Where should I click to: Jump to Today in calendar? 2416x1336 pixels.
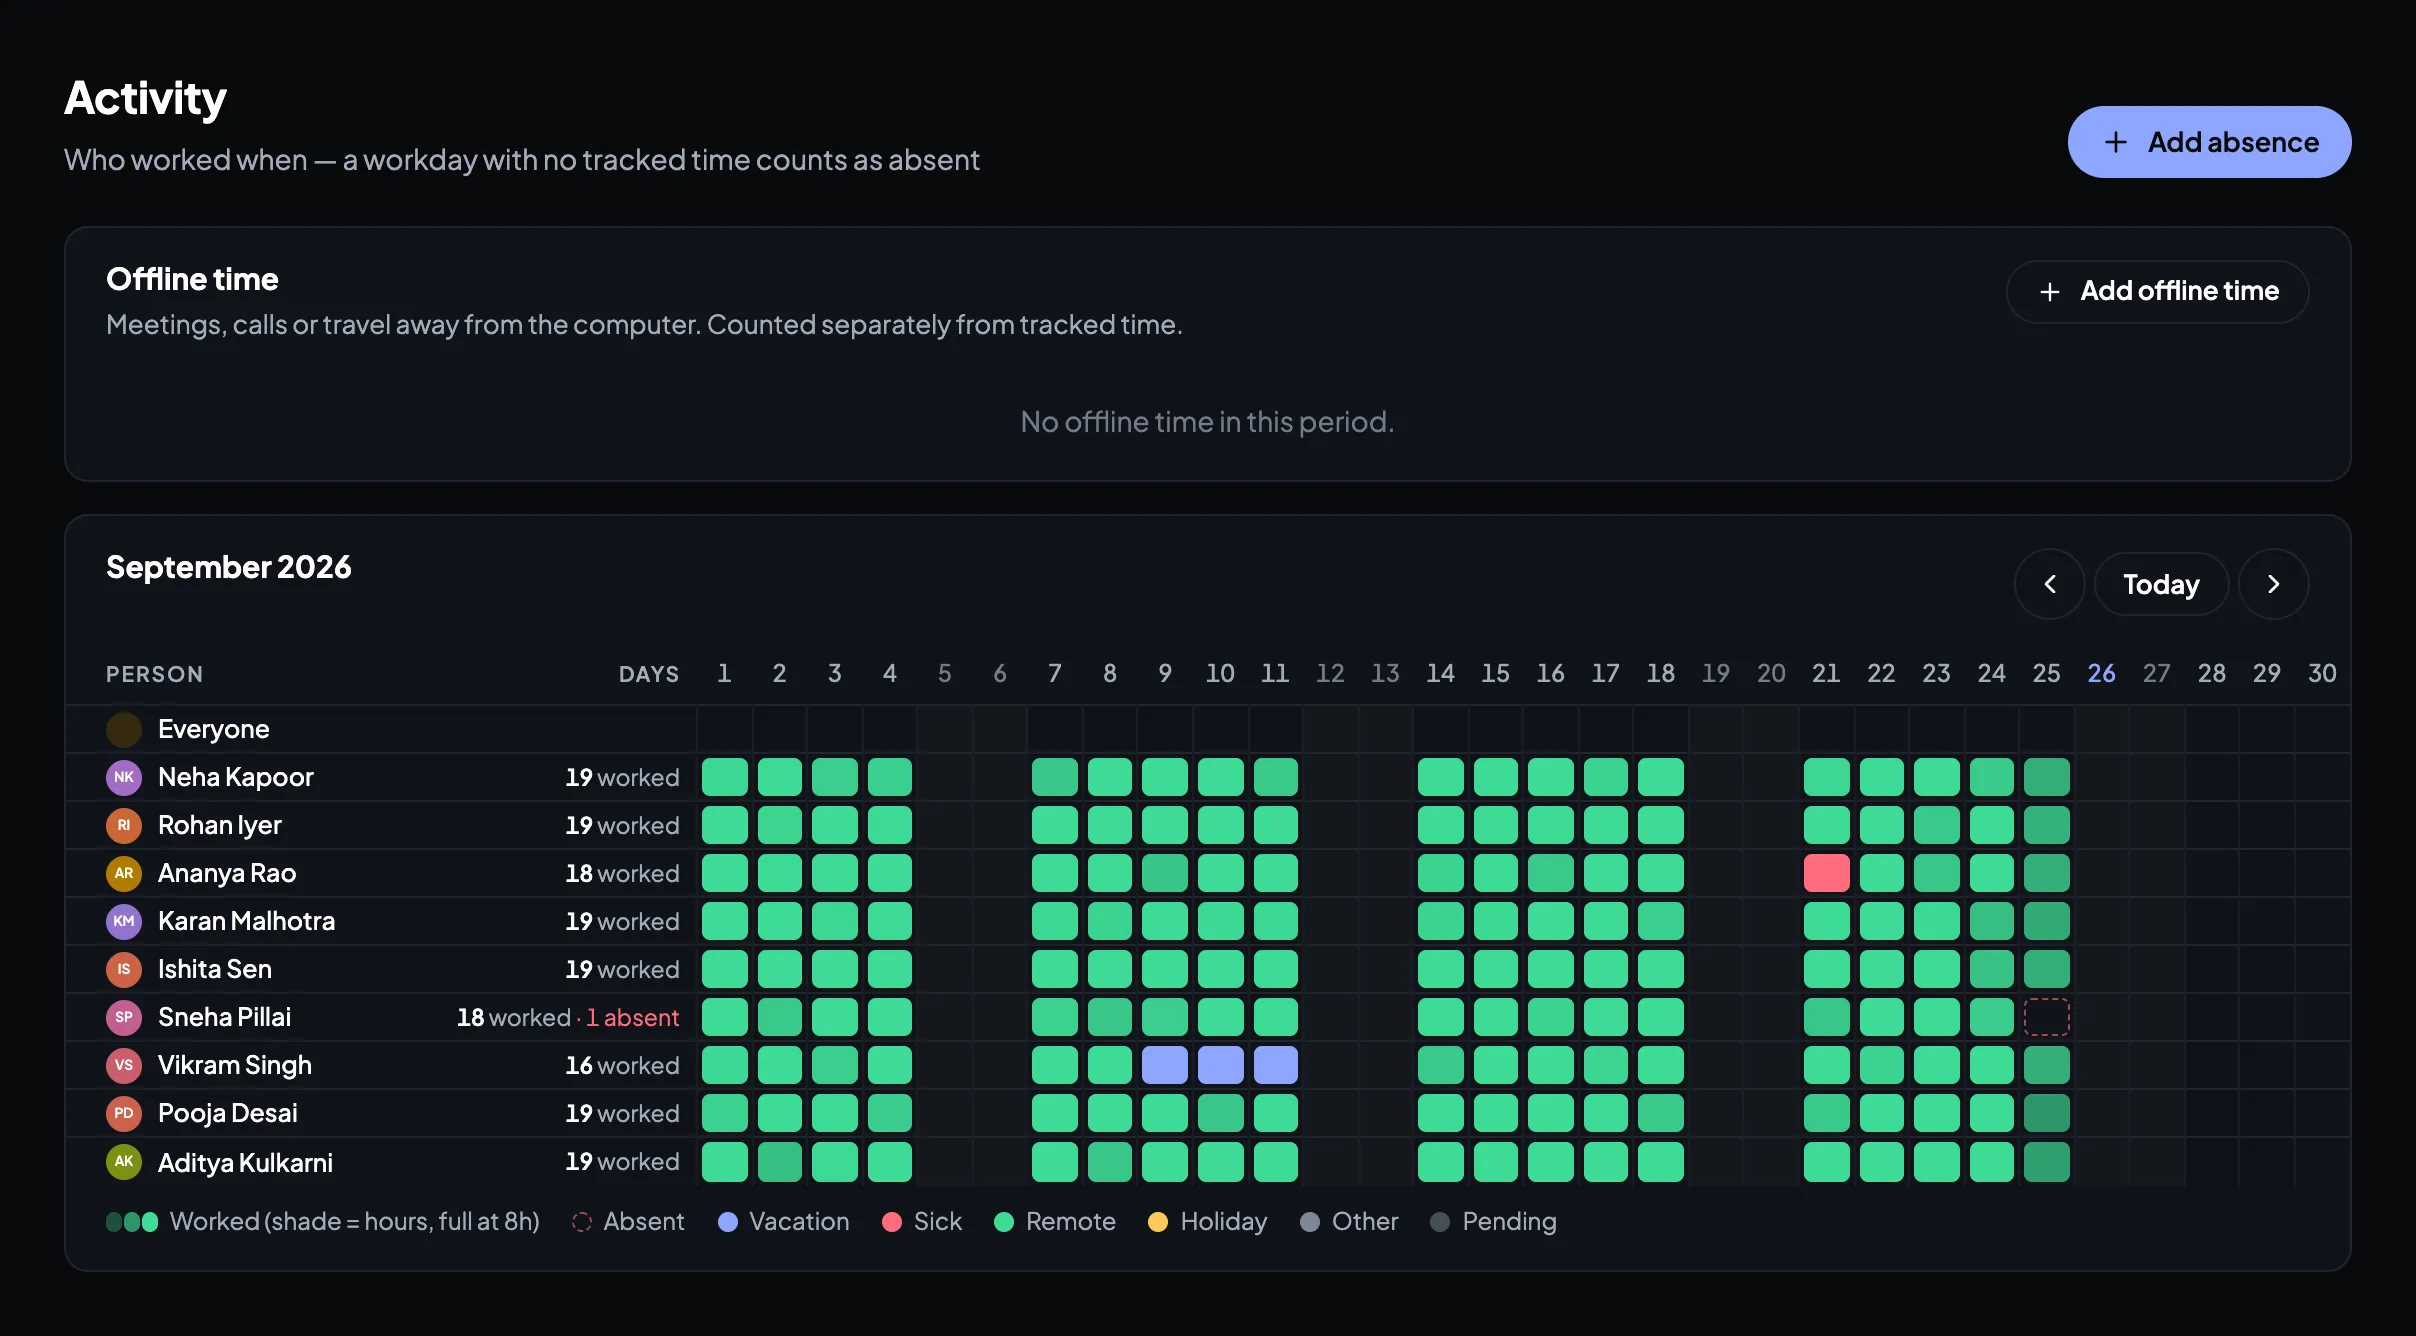[2161, 584]
